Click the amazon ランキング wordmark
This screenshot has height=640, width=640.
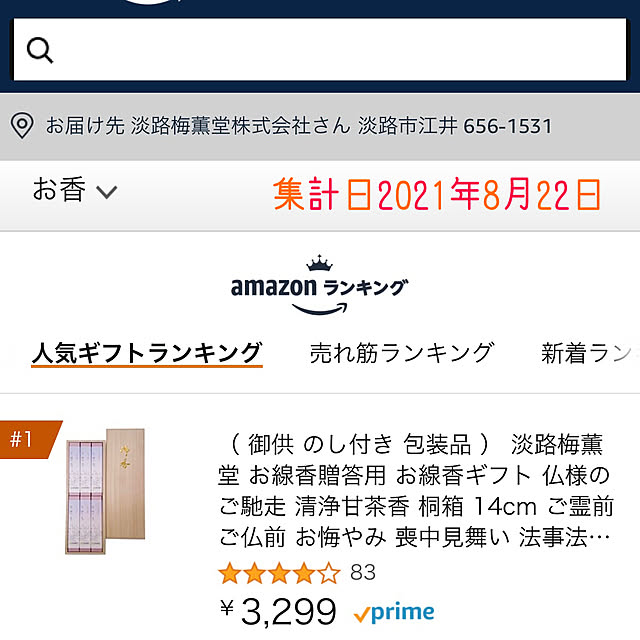pos(319,288)
